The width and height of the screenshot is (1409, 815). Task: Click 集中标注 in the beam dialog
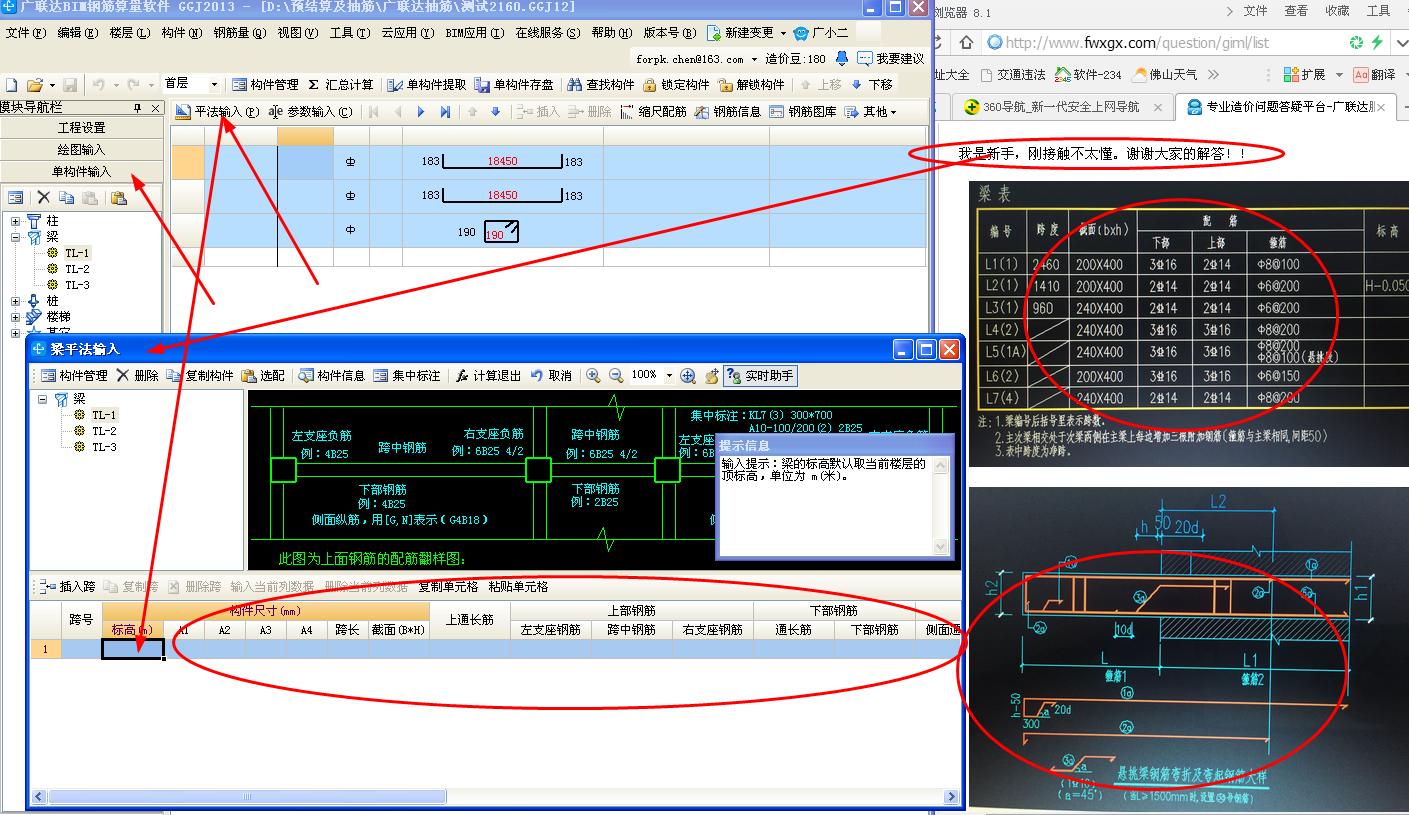point(406,376)
